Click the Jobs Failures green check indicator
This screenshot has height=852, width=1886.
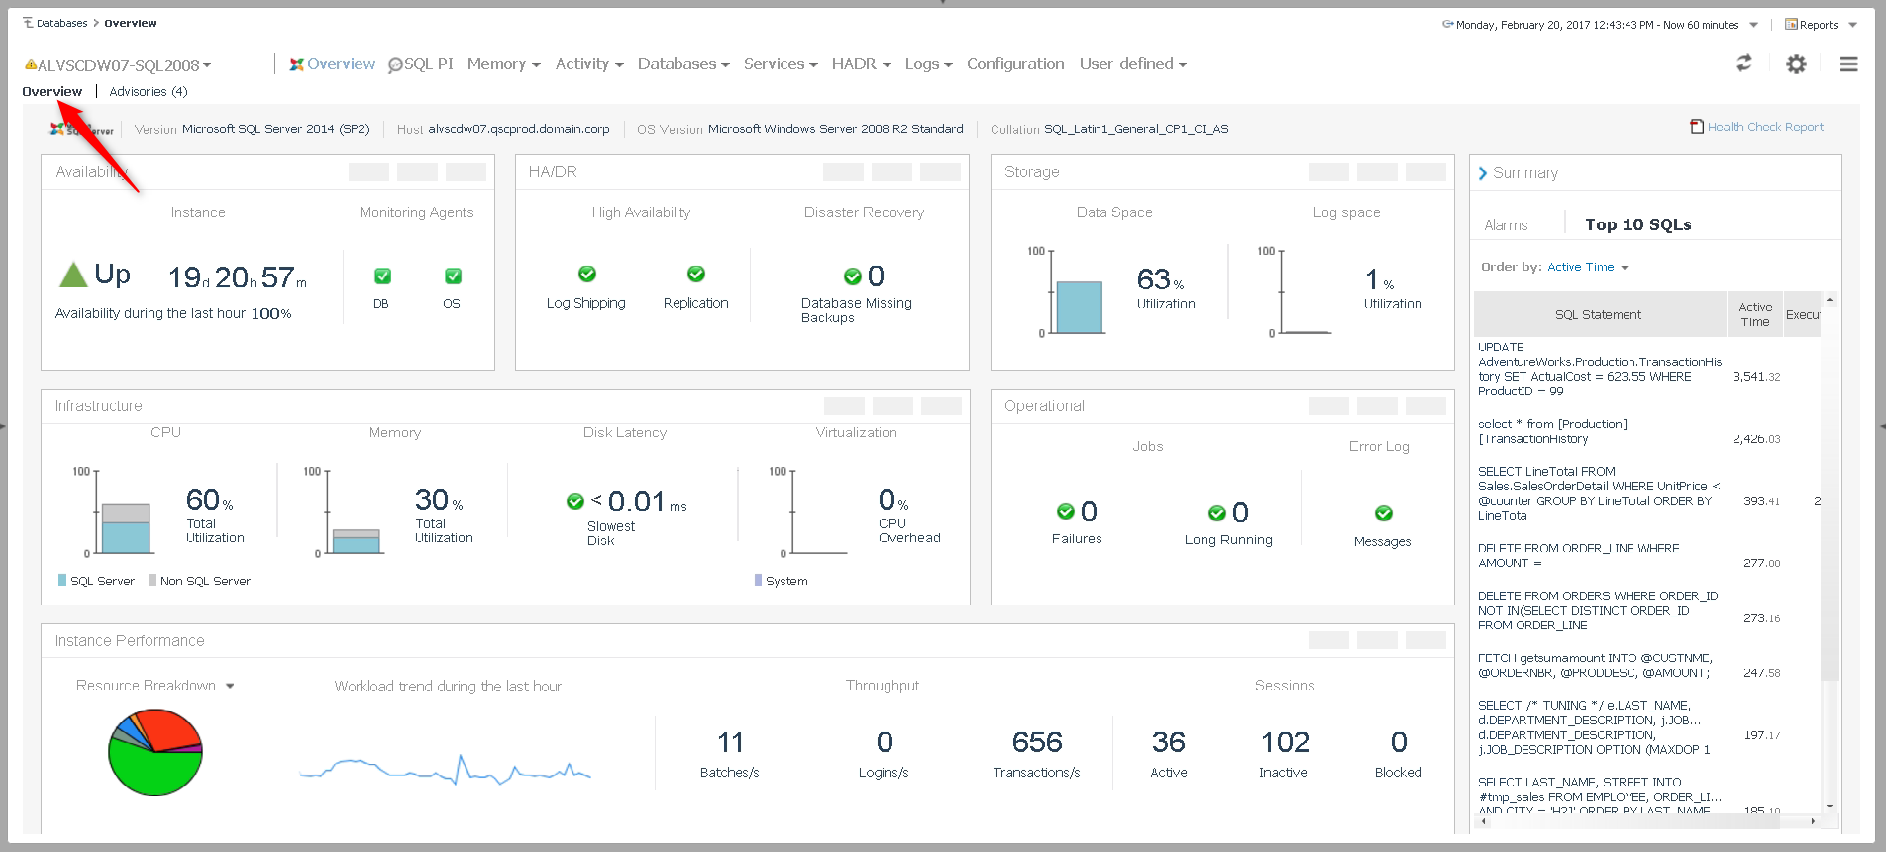click(x=1066, y=512)
